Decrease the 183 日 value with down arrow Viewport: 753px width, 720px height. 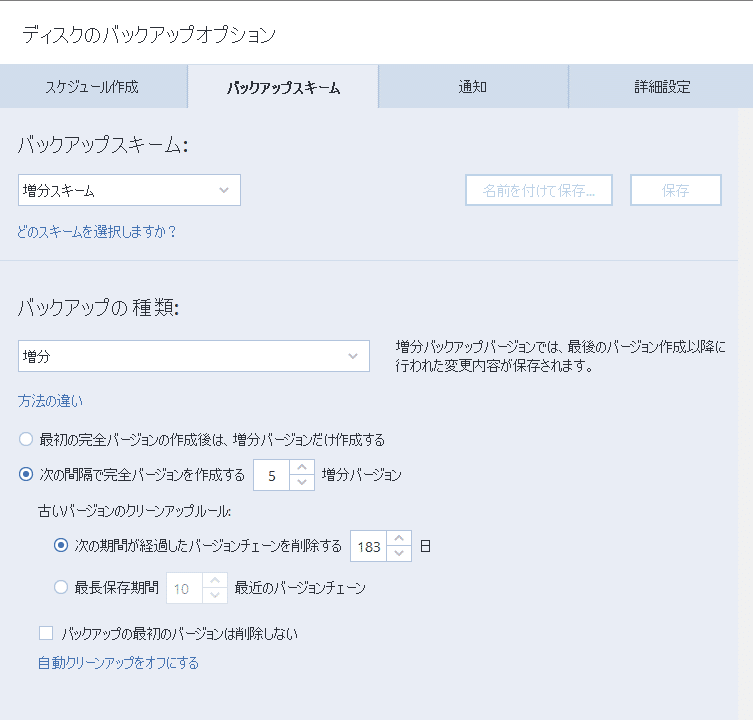[x=399, y=553]
